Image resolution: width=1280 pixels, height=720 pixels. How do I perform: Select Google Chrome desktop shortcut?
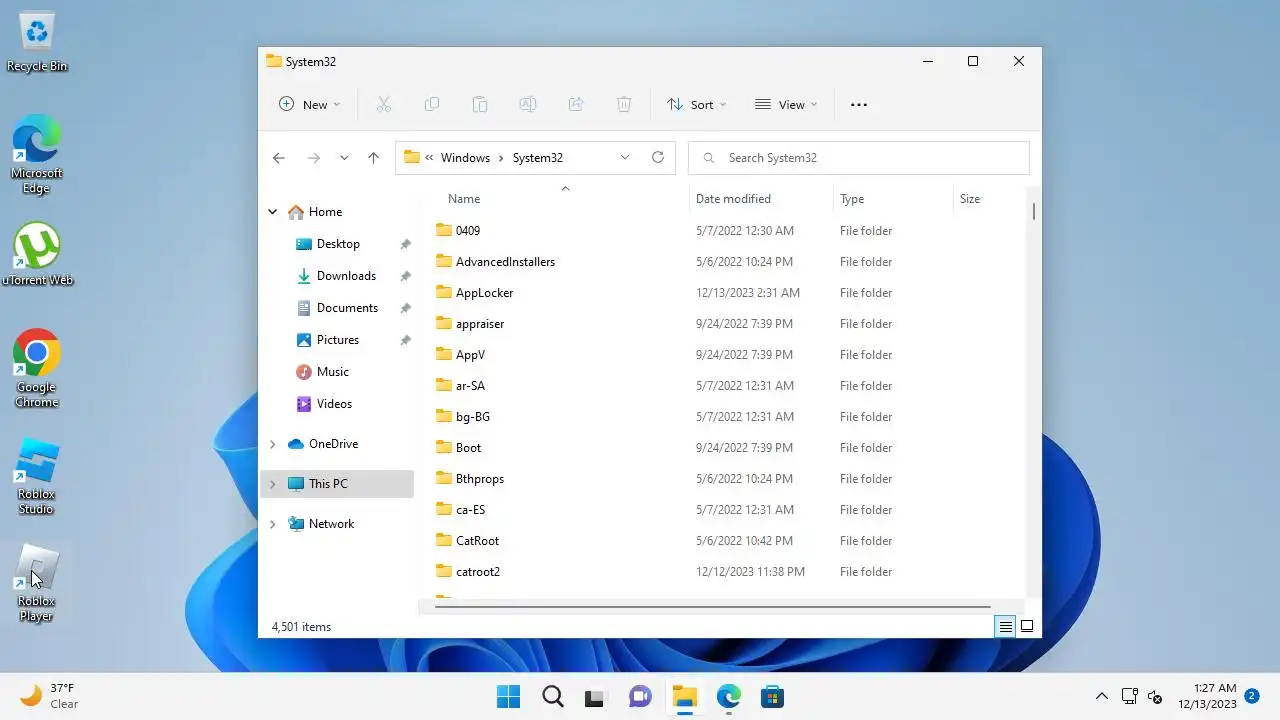37,368
